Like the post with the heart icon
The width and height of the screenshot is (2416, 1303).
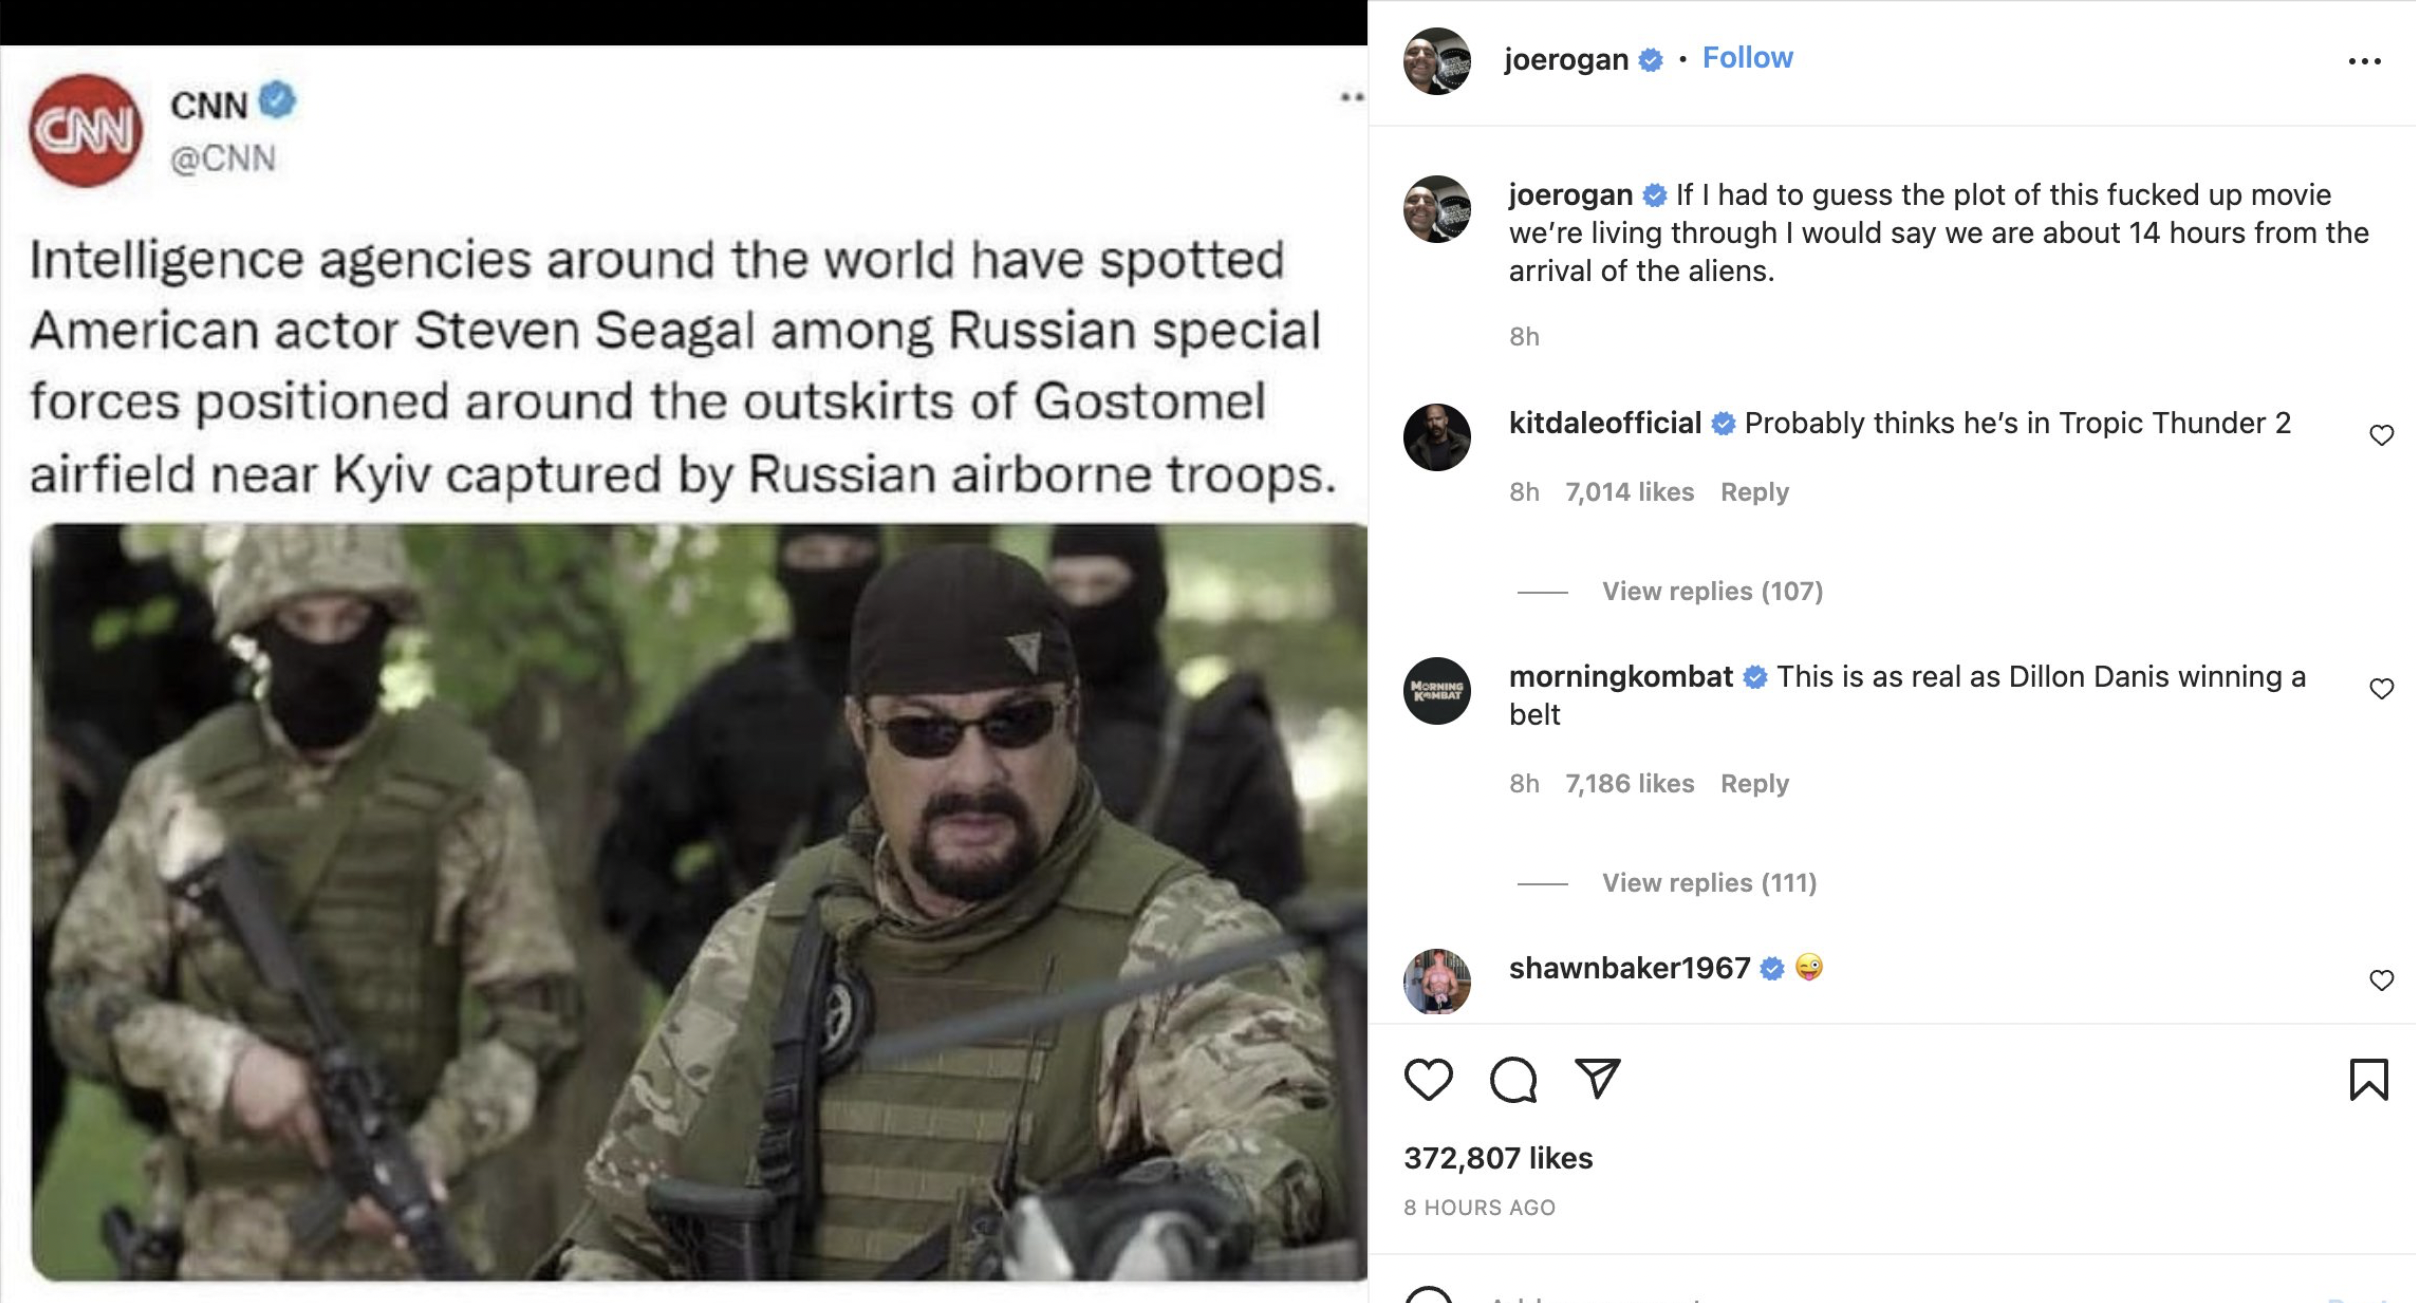coord(1428,1079)
